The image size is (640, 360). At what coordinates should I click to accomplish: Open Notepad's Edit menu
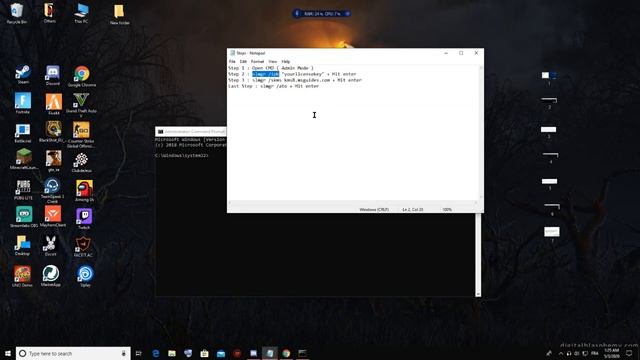coord(243,61)
